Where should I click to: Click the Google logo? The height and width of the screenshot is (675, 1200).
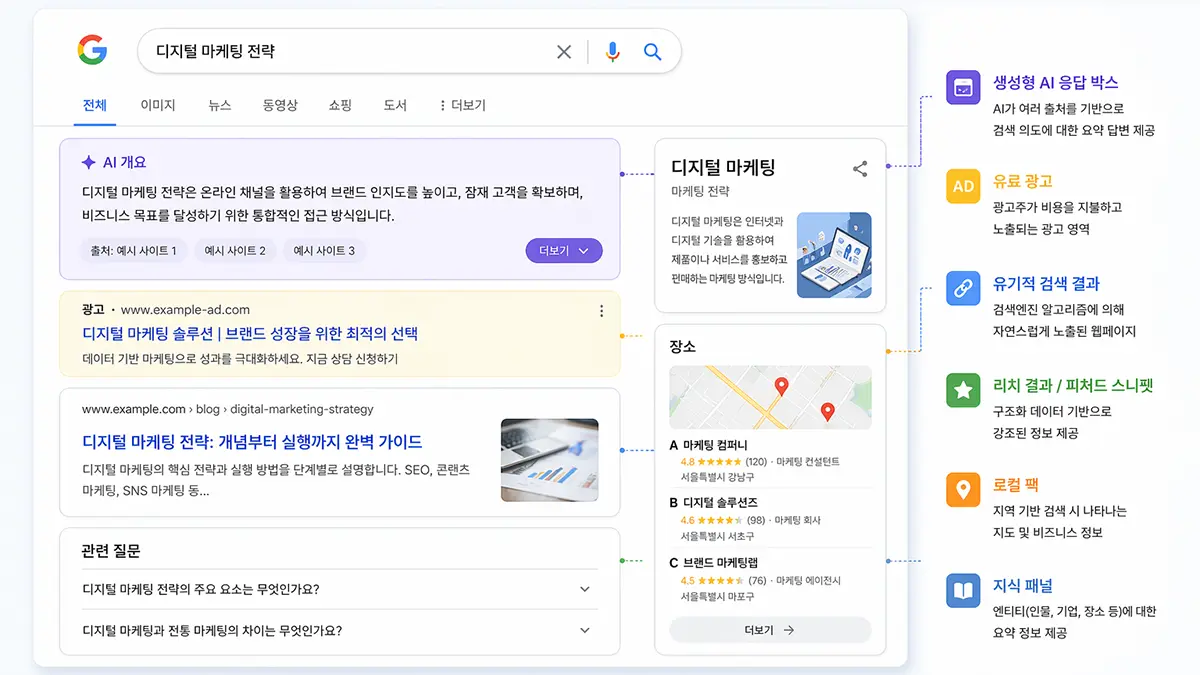coord(92,51)
